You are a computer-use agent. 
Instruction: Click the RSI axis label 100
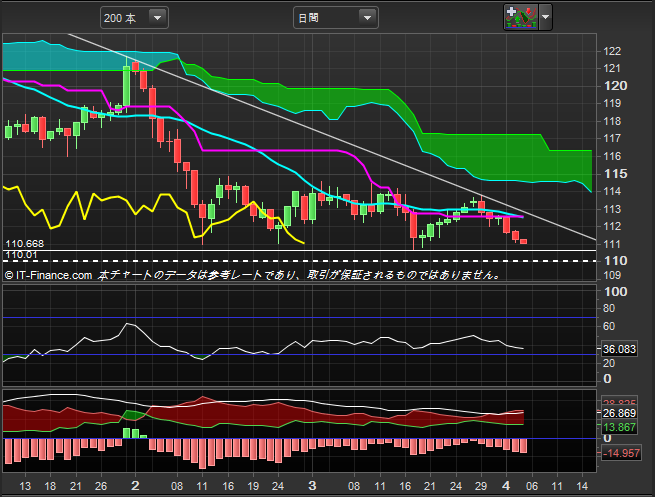coord(615,292)
